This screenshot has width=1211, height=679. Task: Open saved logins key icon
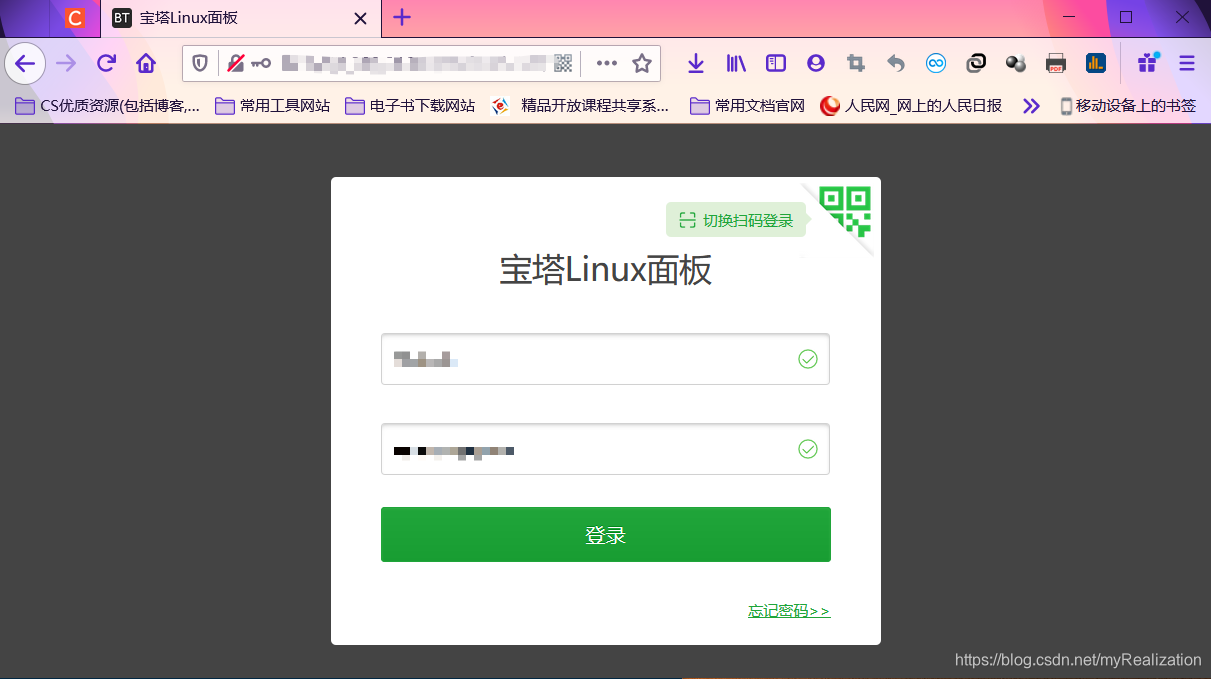click(x=261, y=64)
